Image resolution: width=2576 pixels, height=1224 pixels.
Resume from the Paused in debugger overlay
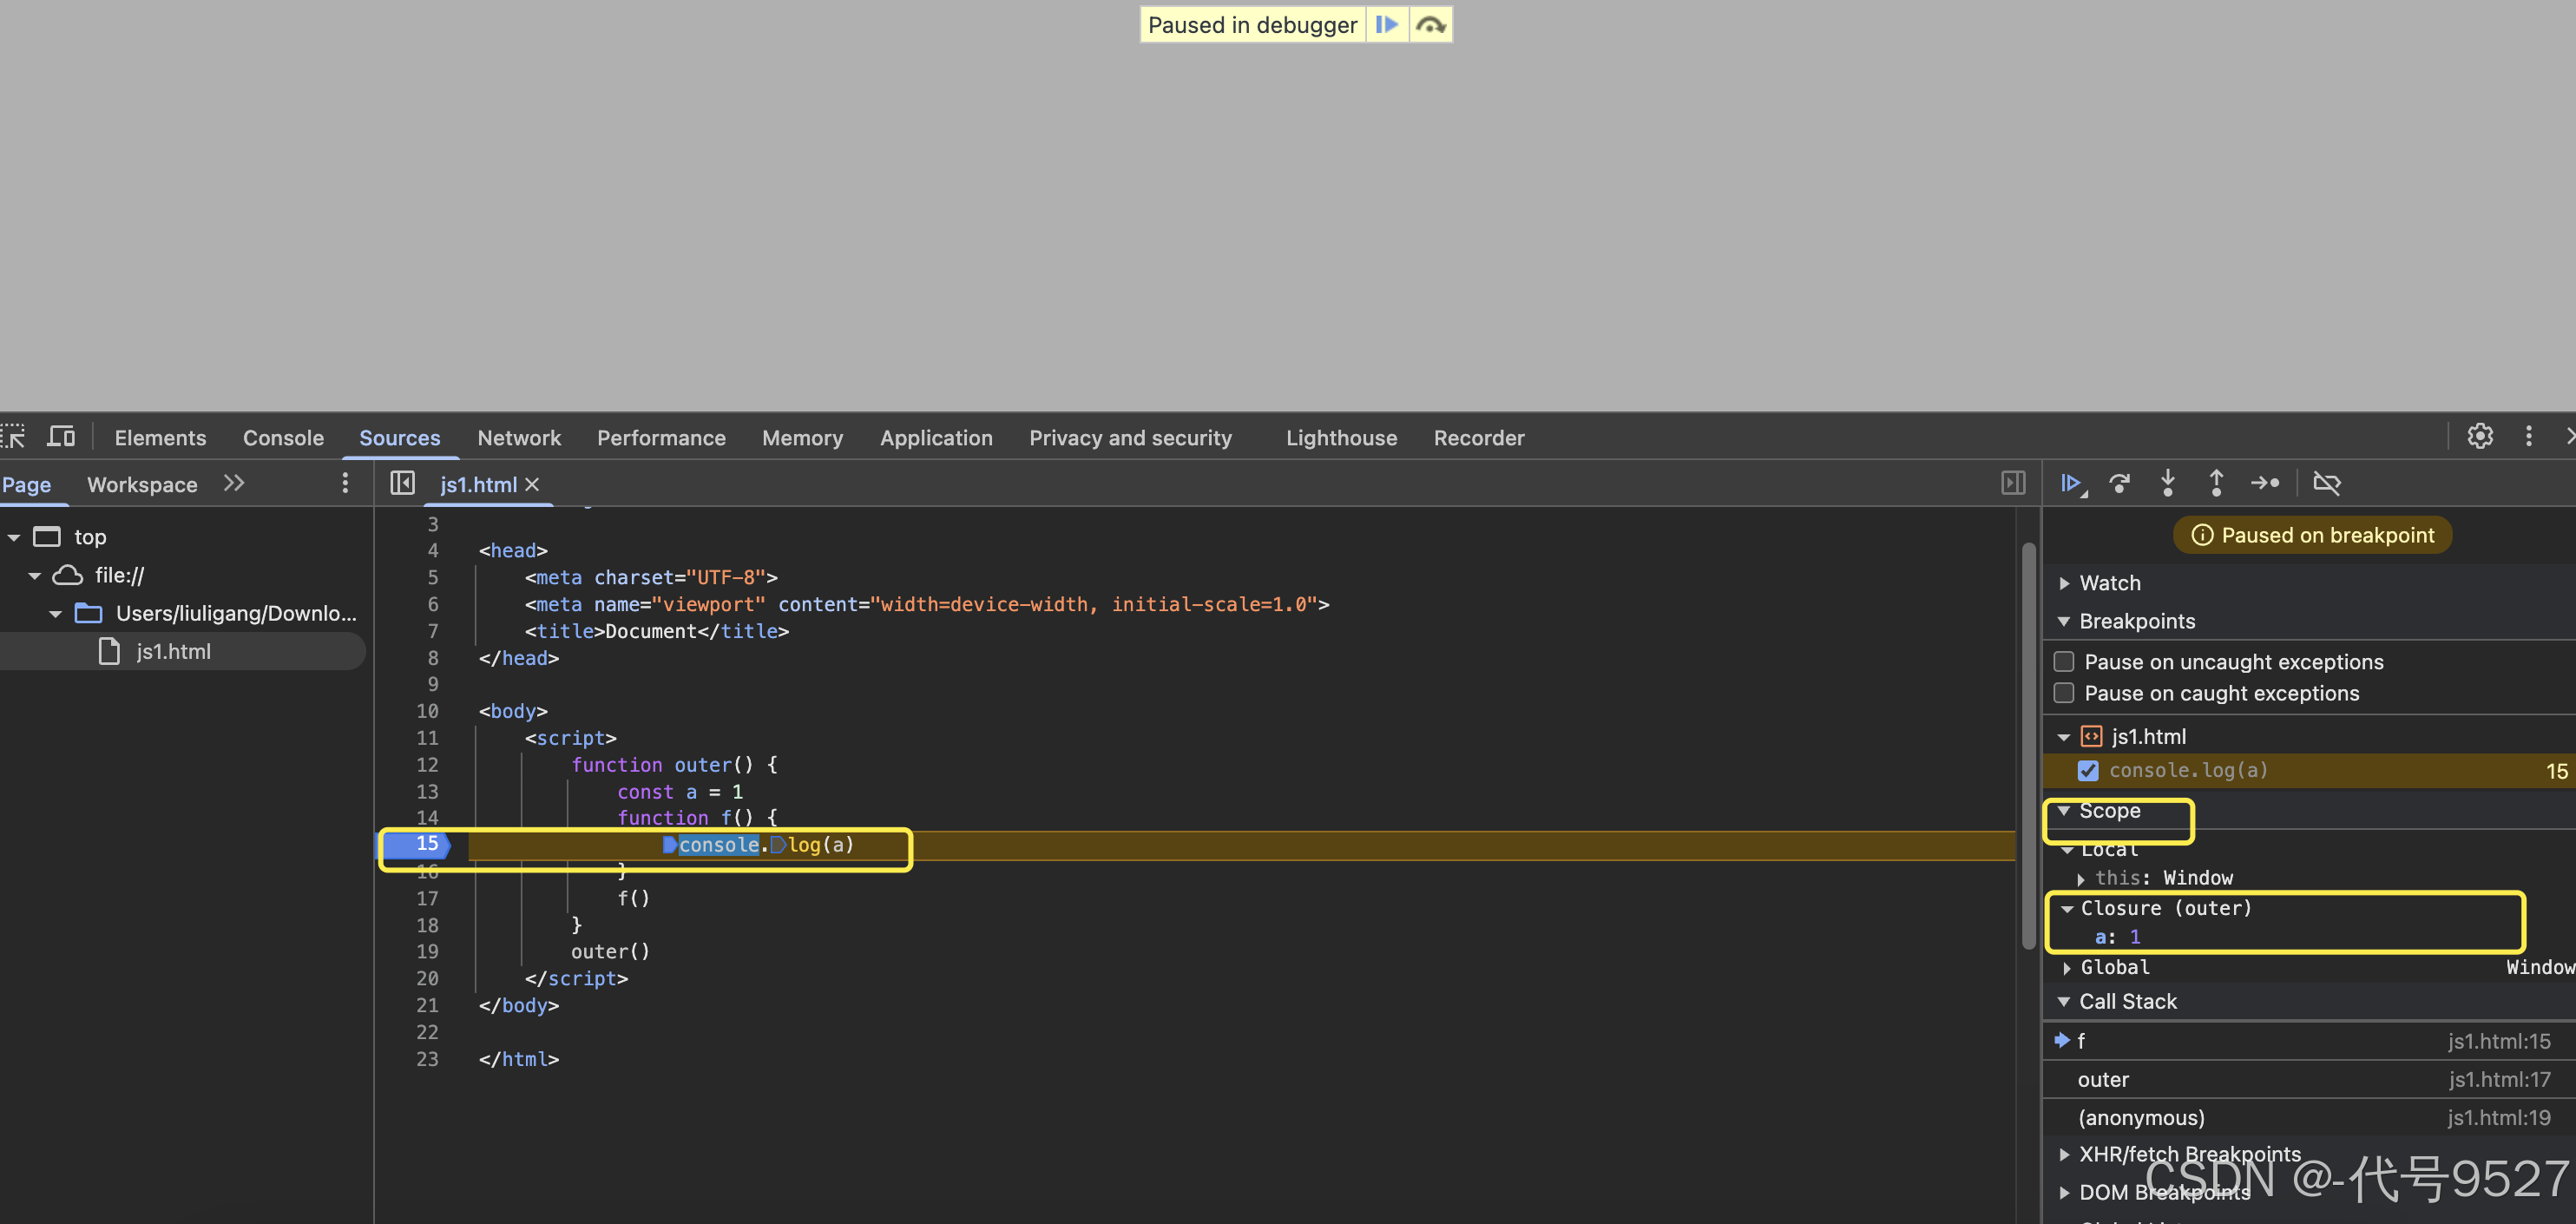[1386, 25]
